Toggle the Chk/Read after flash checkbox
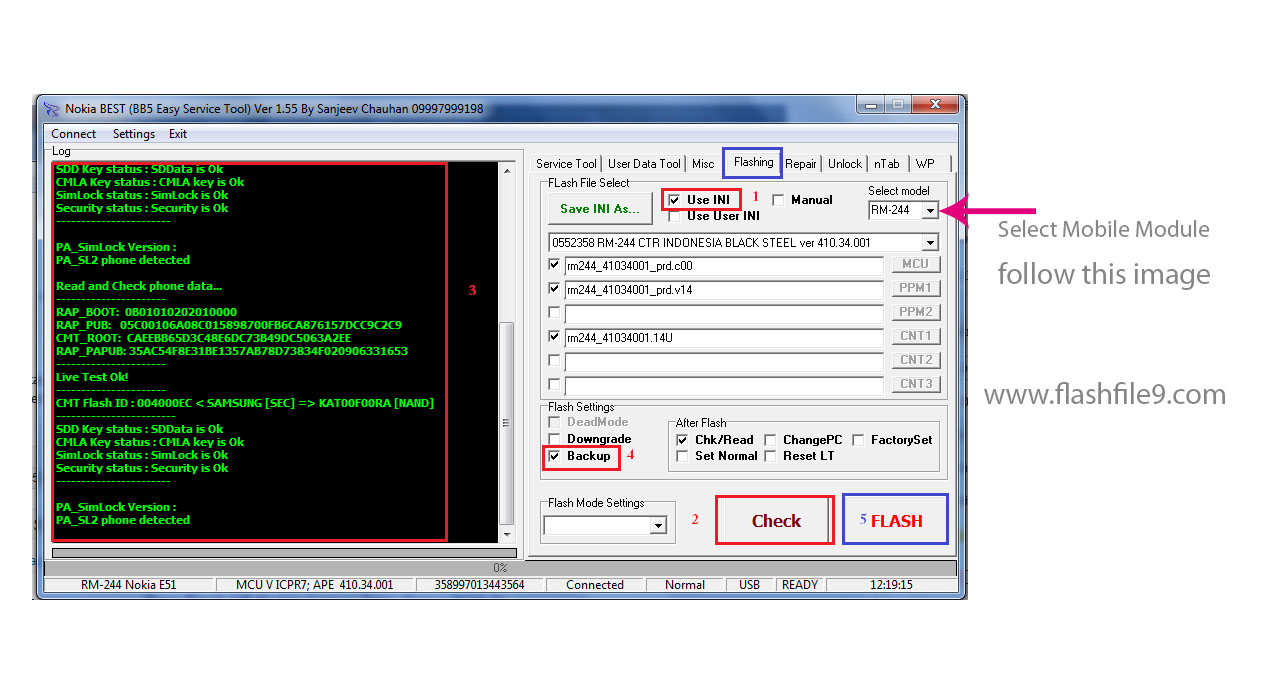1282x694 pixels. click(x=682, y=440)
